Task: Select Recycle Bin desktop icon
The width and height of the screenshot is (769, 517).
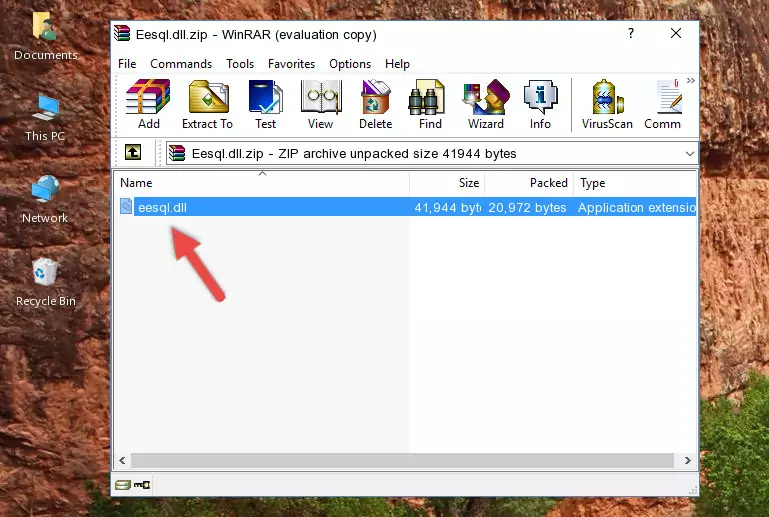Action: pos(45,283)
